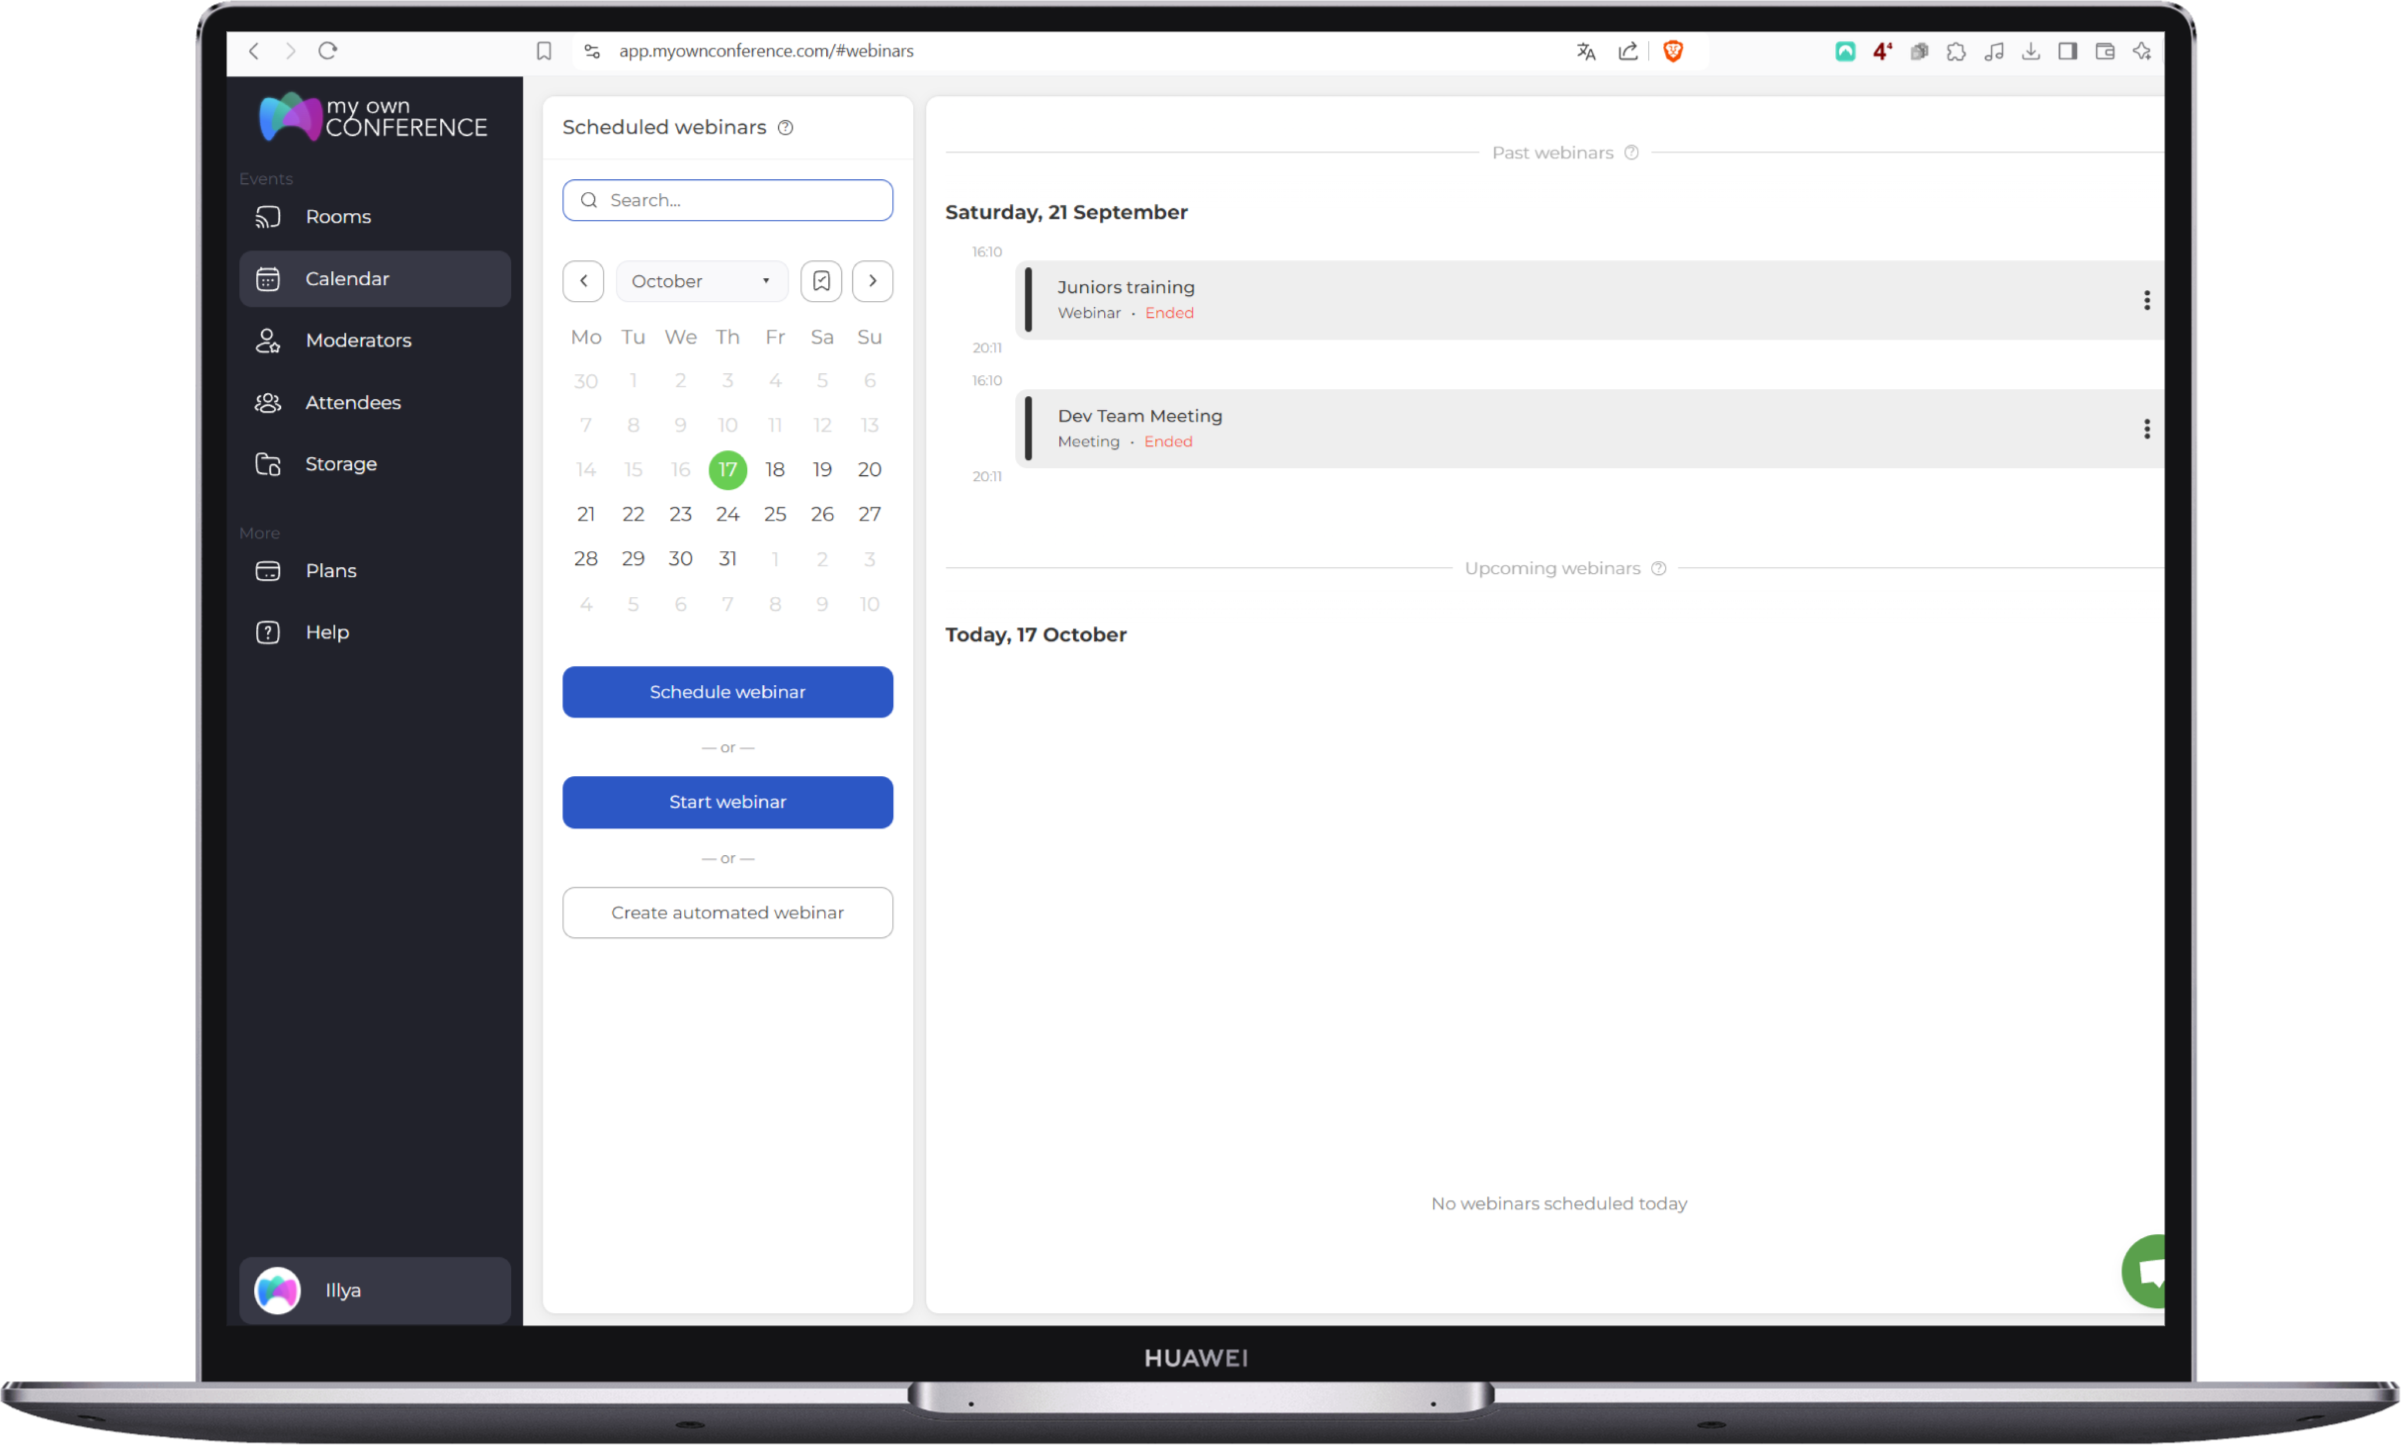Screen dimensions: 2401x1445
Task: Click the Start webinar button
Action: click(727, 800)
